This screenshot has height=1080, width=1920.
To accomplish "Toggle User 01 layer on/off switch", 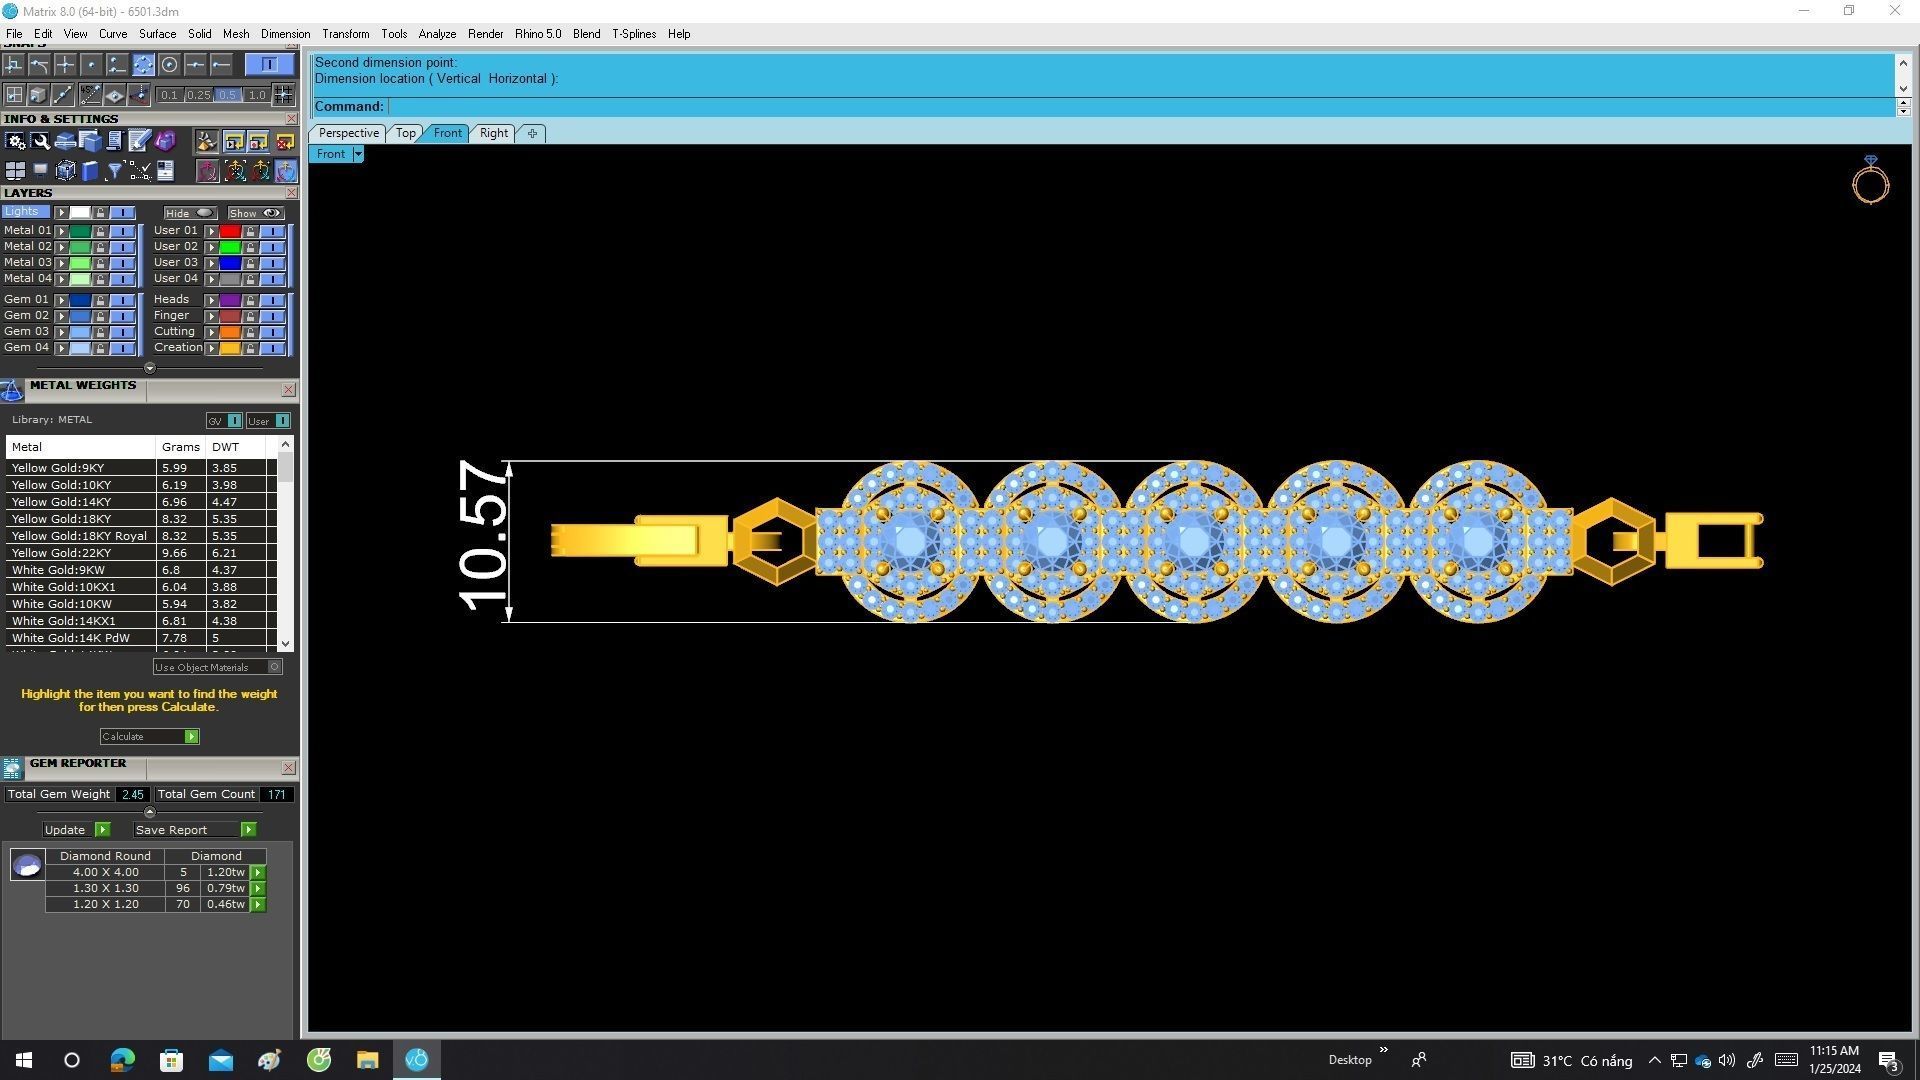I will 273,231.
